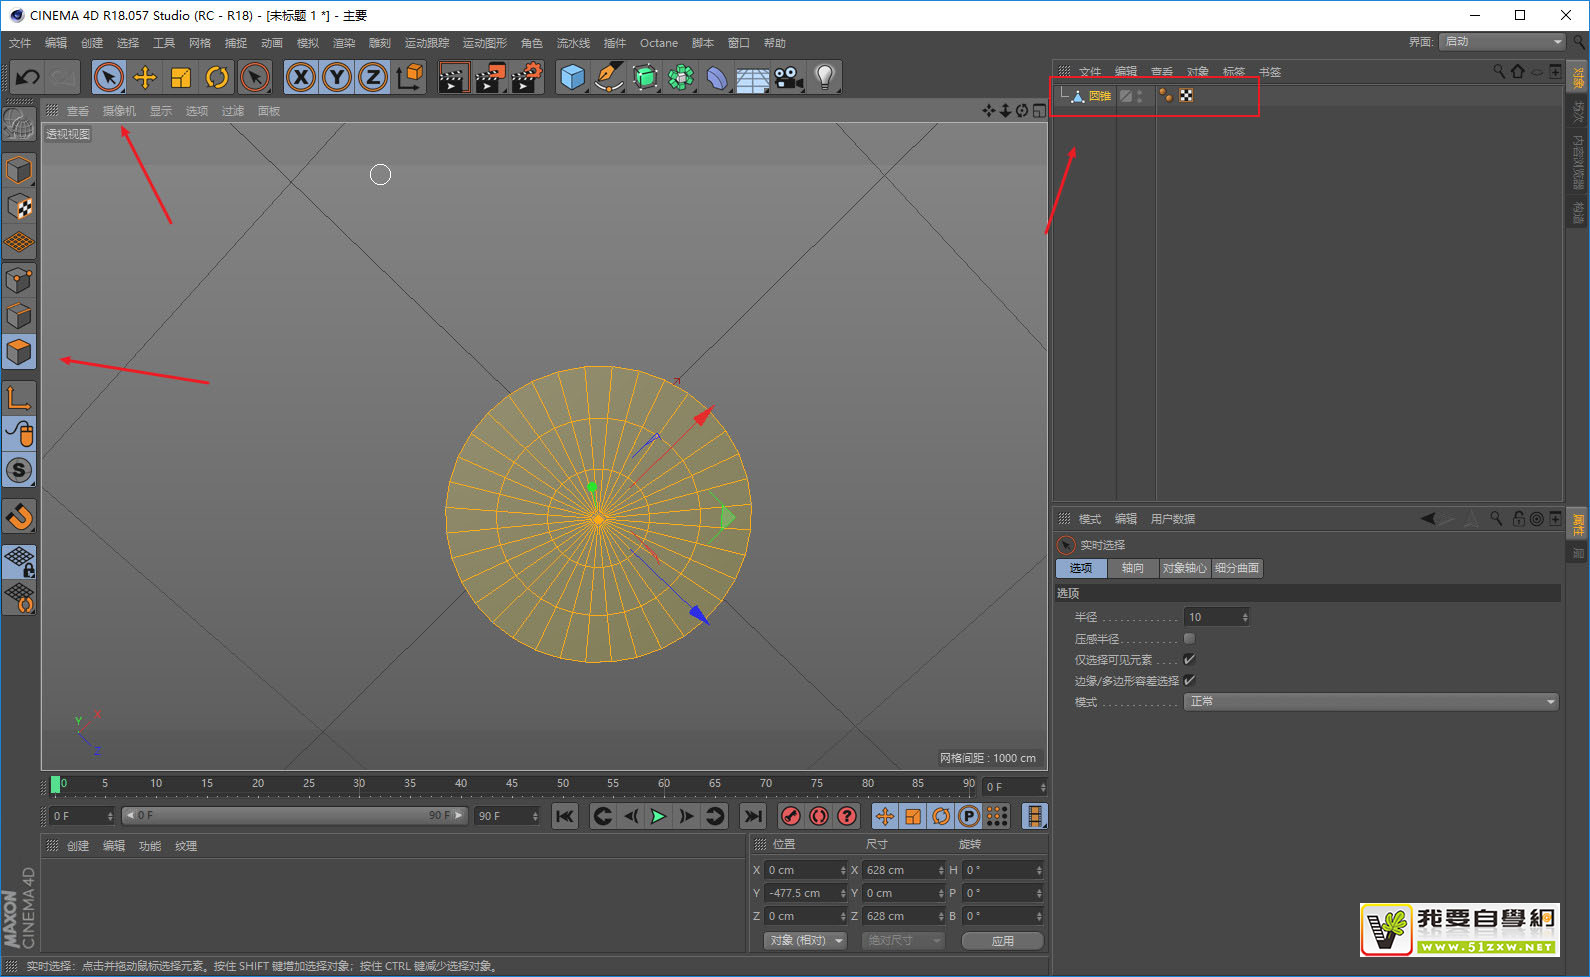The image size is (1590, 977).
Task: Open Edit Render Settings icon
Action: tap(526, 77)
